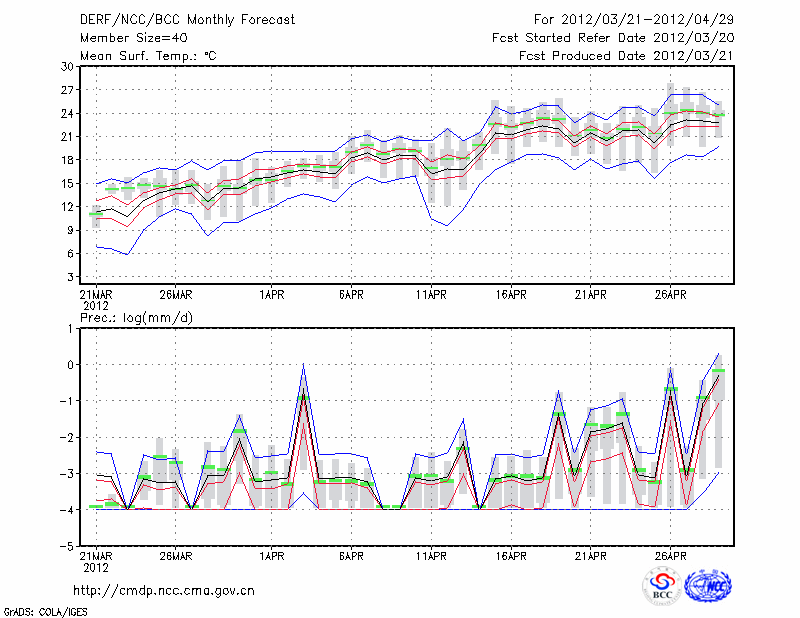Click 16APR on the temperature chart axis
The width and height of the screenshot is (800, 618).
[511, 295]
